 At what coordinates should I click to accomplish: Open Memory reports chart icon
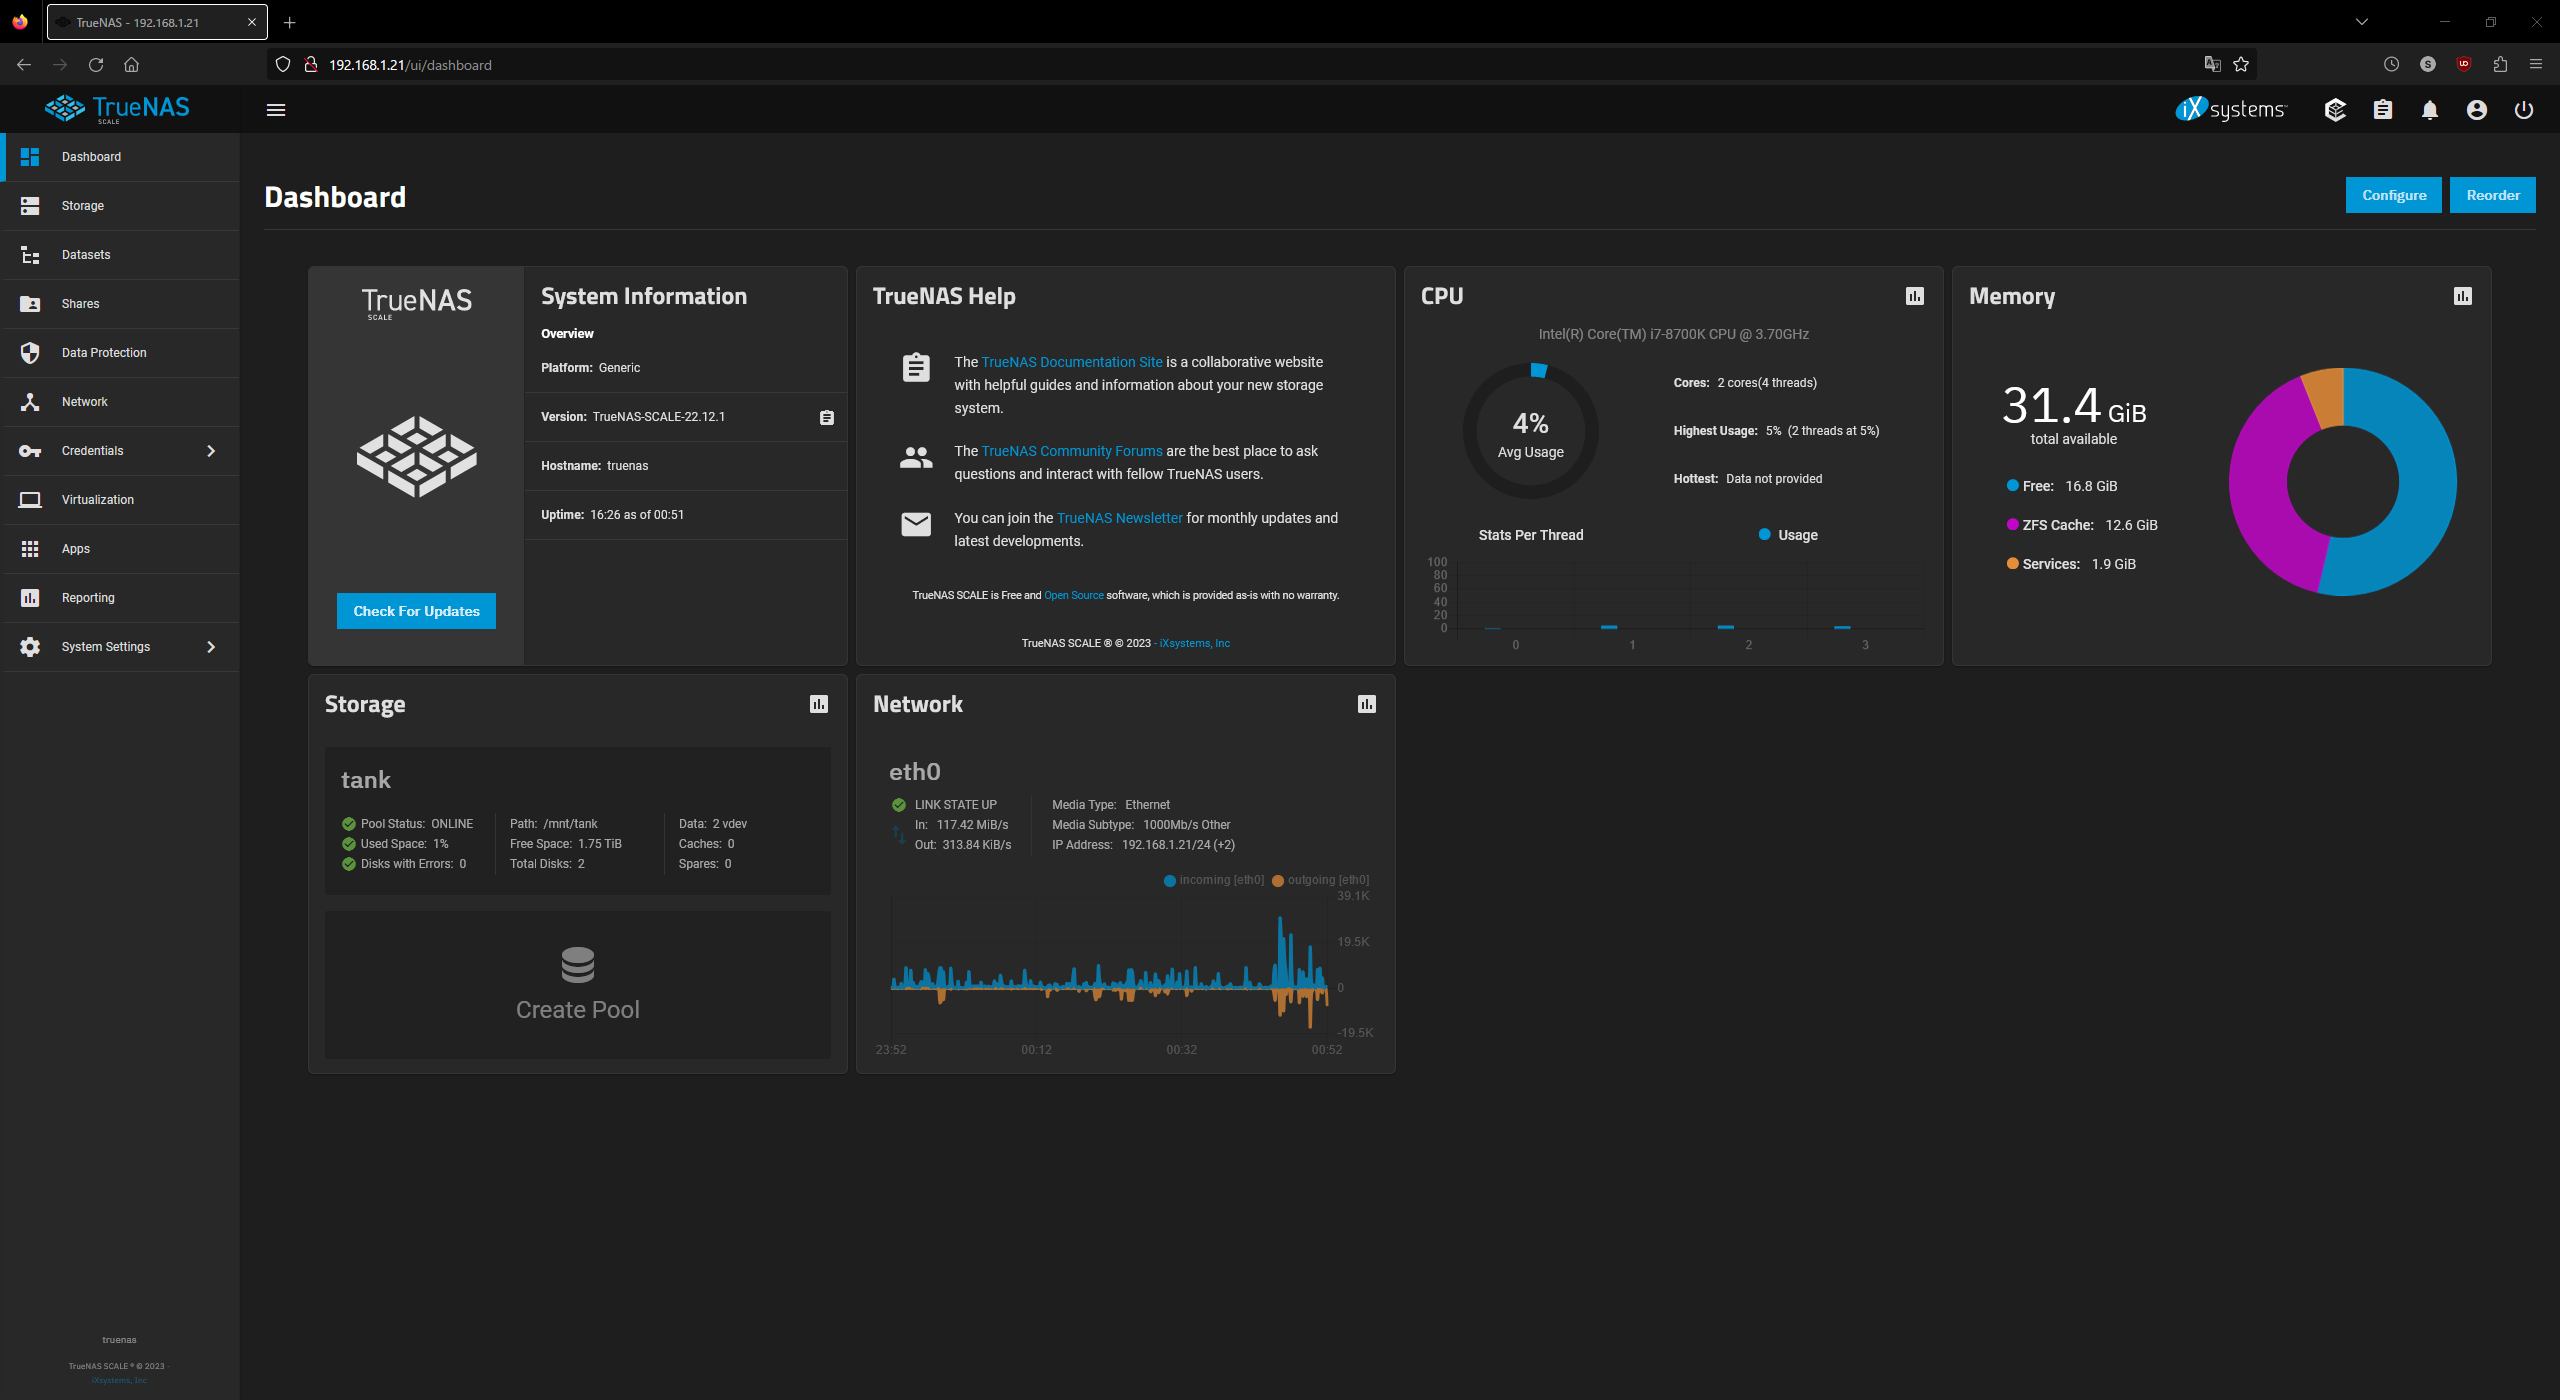(2462, 296)
